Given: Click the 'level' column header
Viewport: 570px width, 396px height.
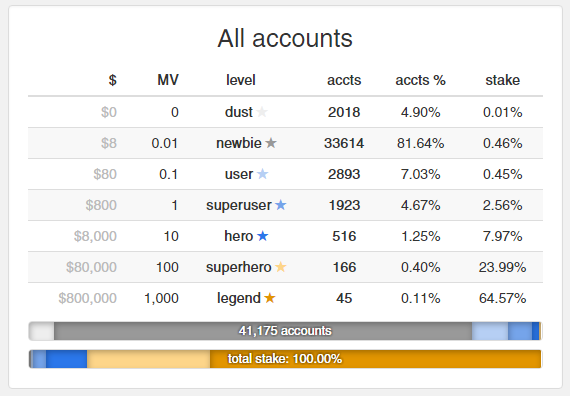Looking at the screenshot, I should point(241,80).
